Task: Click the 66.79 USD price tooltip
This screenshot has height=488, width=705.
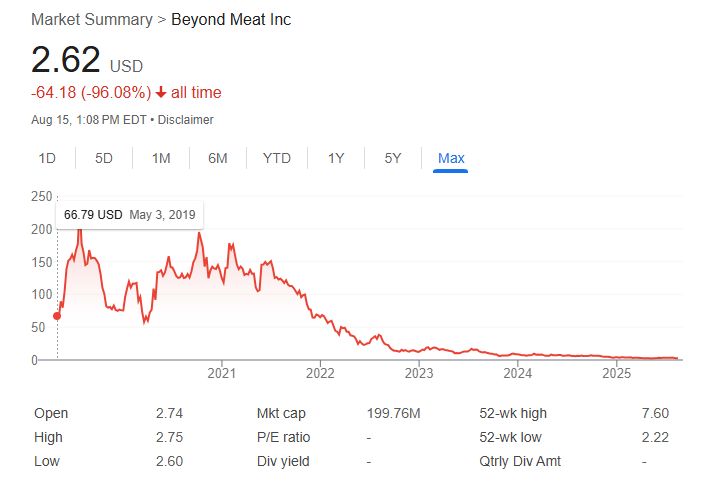Action: tap(131, 215)
